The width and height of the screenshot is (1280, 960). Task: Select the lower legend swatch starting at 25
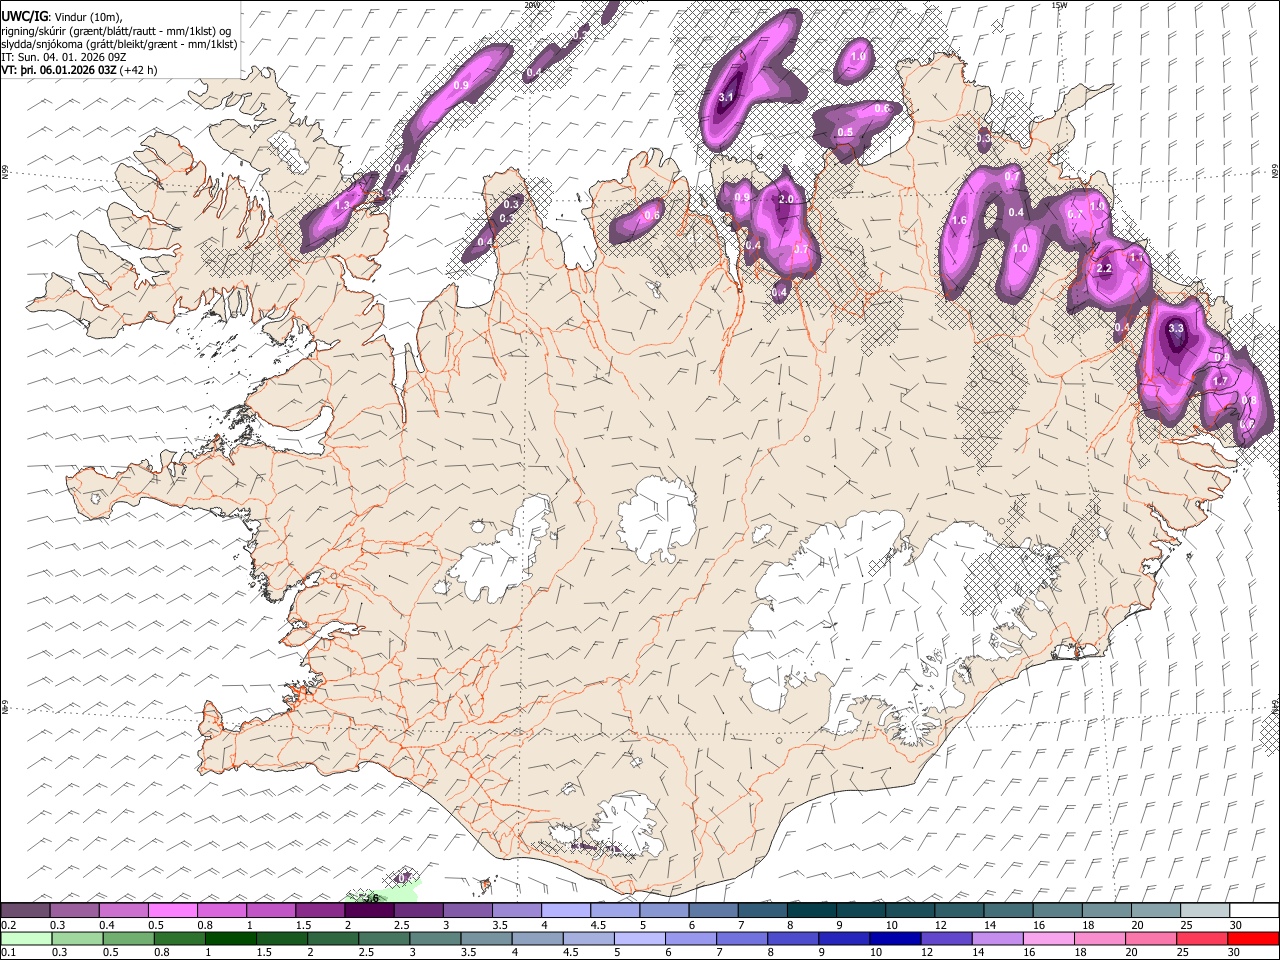[1201, 938]
